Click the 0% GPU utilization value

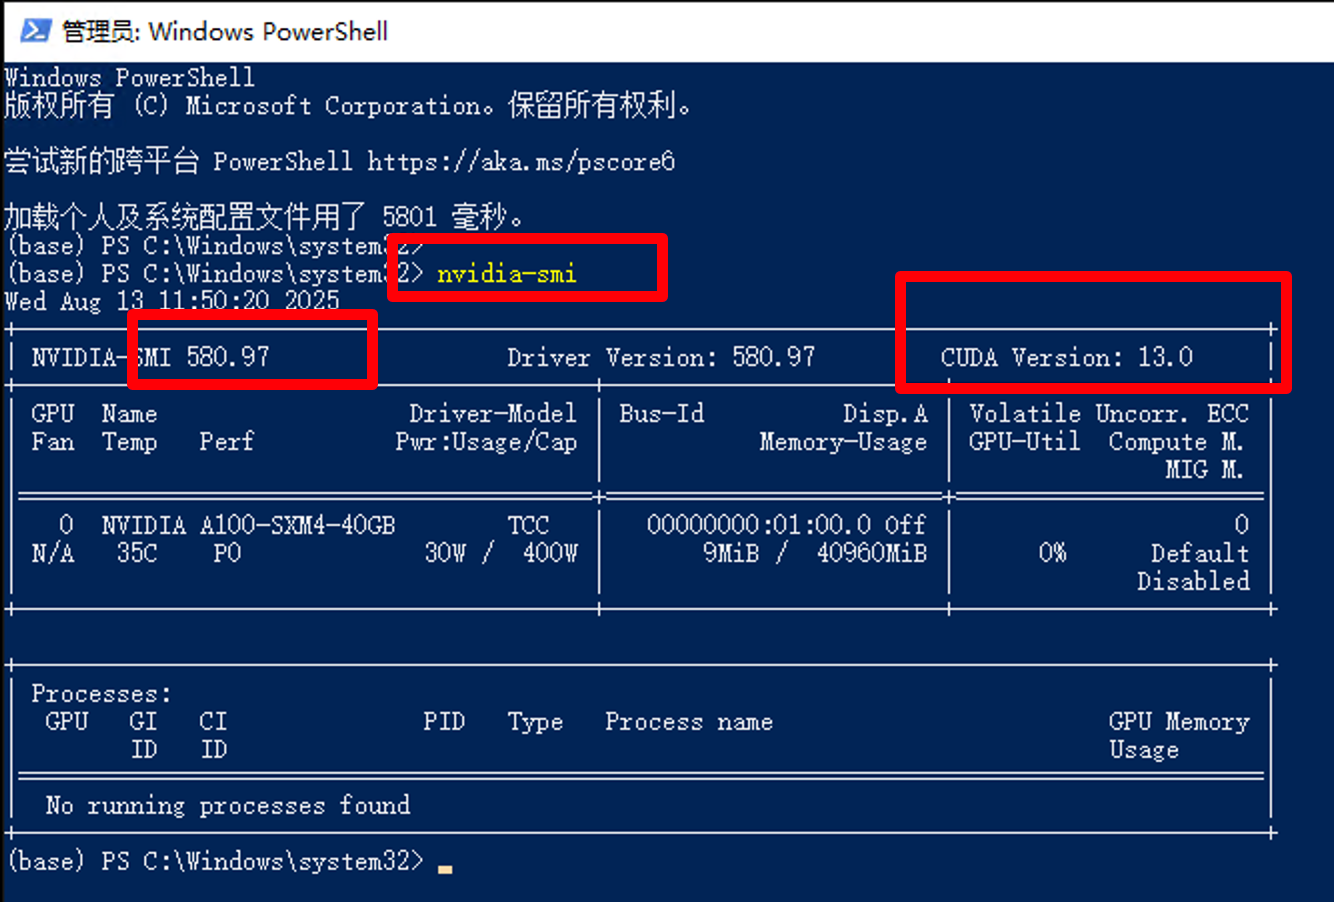(1052, 553)
